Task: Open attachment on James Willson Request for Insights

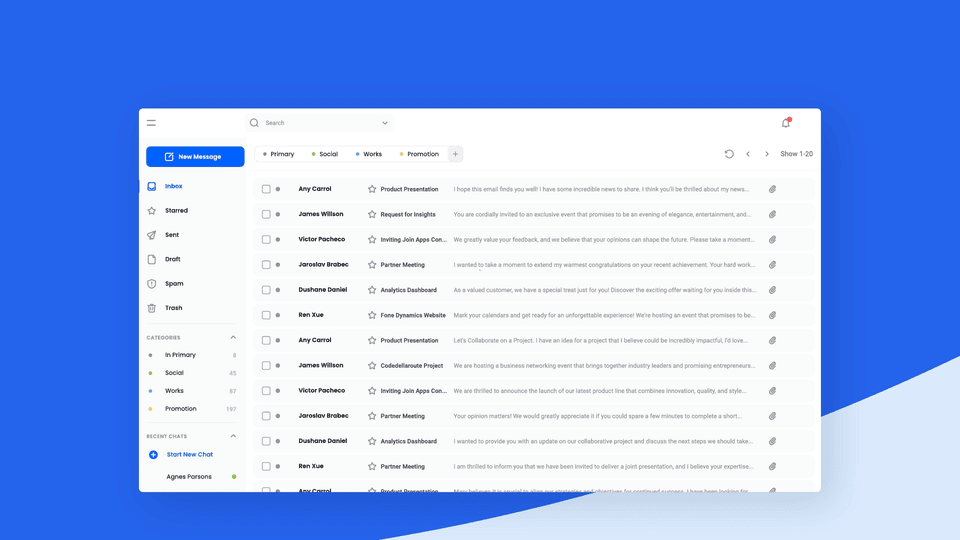Action: 772,214
